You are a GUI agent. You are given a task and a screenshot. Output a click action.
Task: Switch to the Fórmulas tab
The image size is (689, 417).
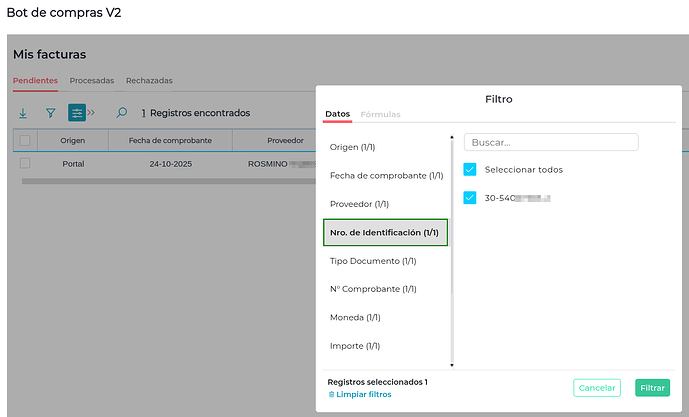380,115
